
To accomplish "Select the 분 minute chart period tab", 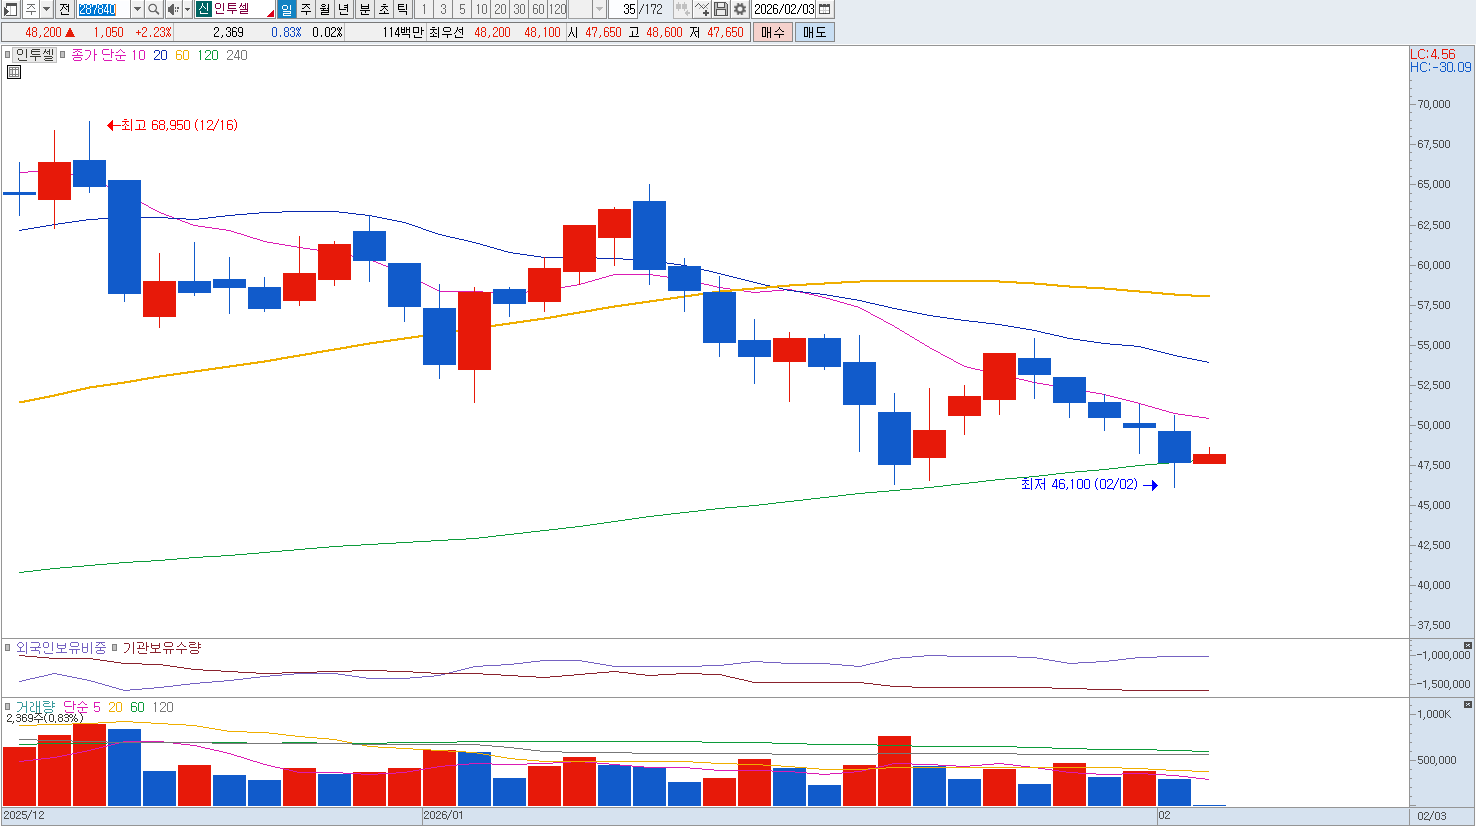I will coord(364,9).
